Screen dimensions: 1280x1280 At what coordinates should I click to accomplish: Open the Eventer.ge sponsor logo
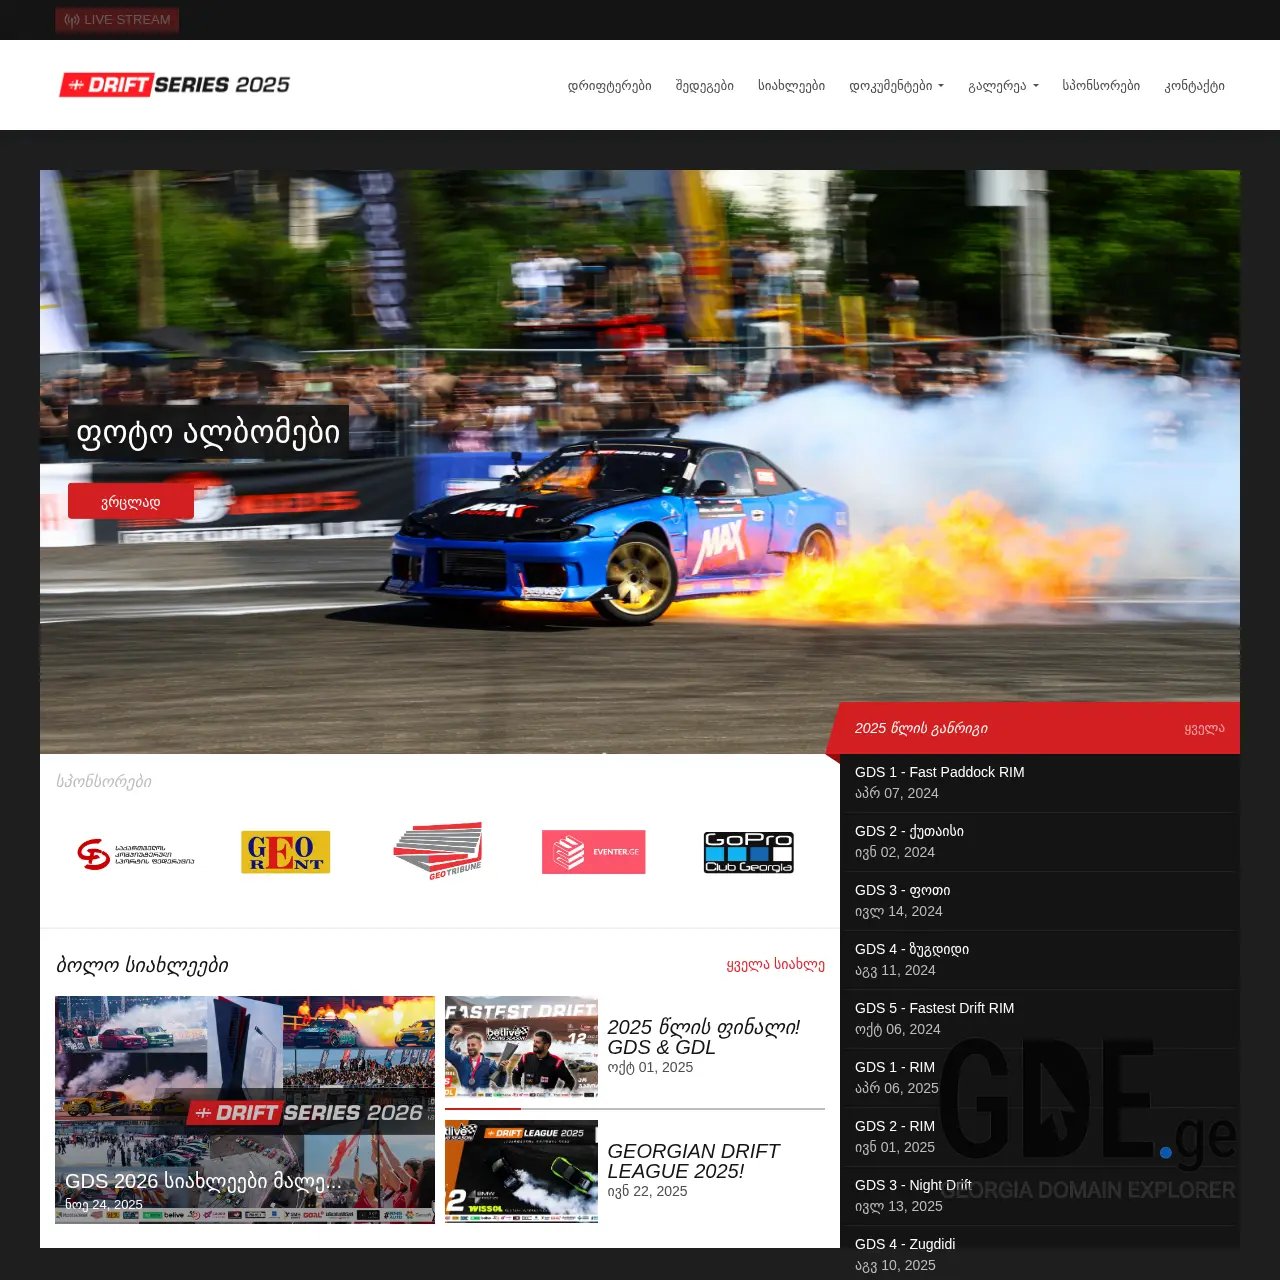pos(593,852)
